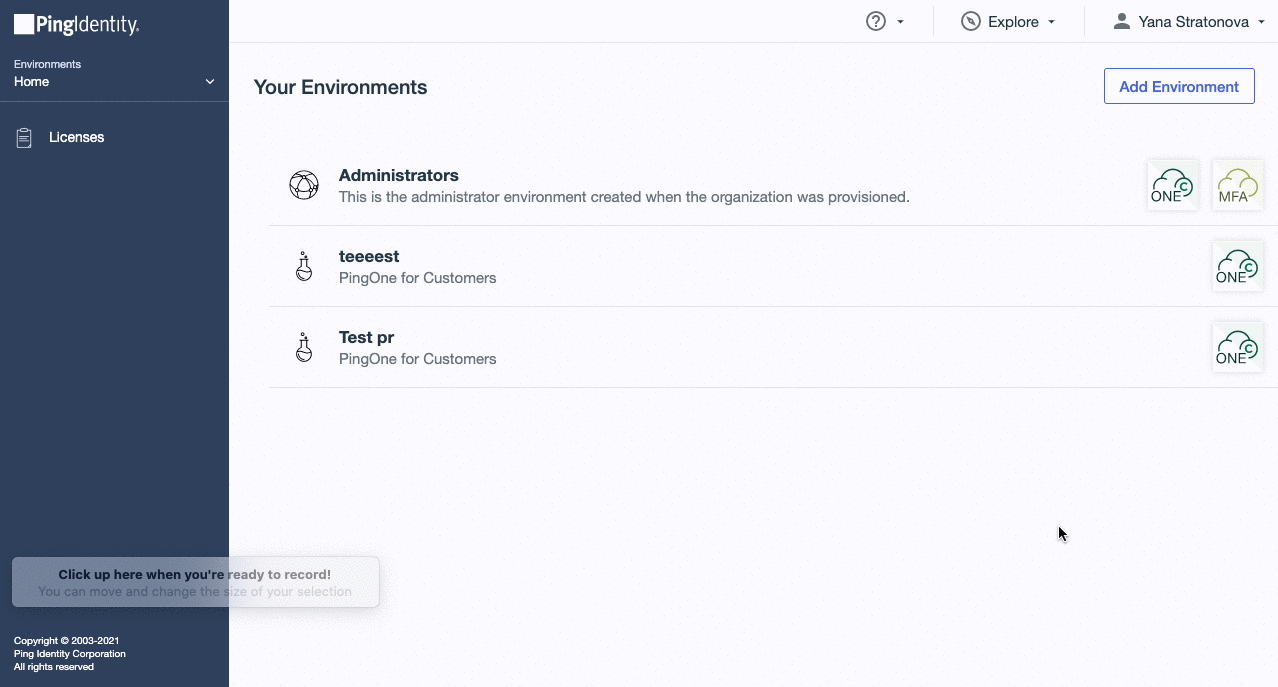Click 'PingOne for Customers' under teeeest
Screen dimensions: 1278x687
[x=417, y=278]
